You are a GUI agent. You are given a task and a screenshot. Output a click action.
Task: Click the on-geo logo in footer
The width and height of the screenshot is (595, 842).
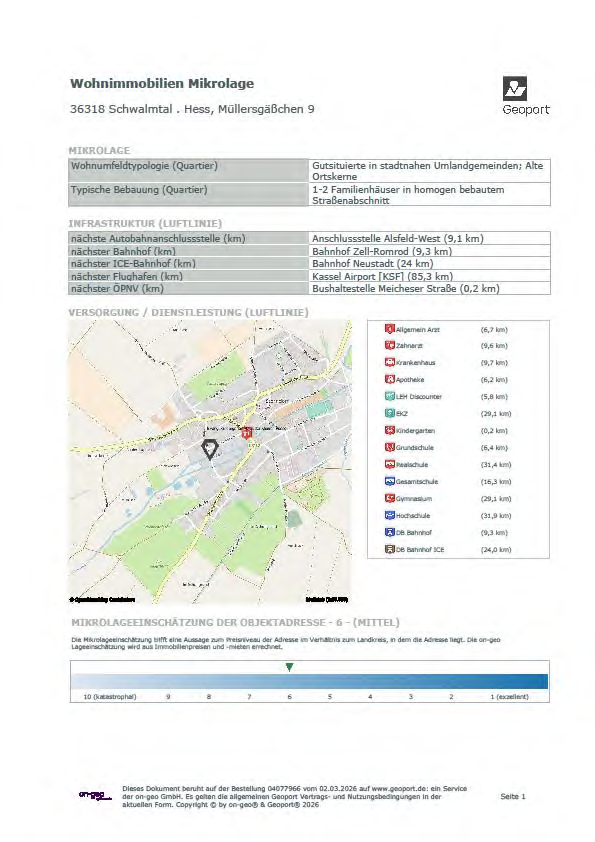(95, 795)
